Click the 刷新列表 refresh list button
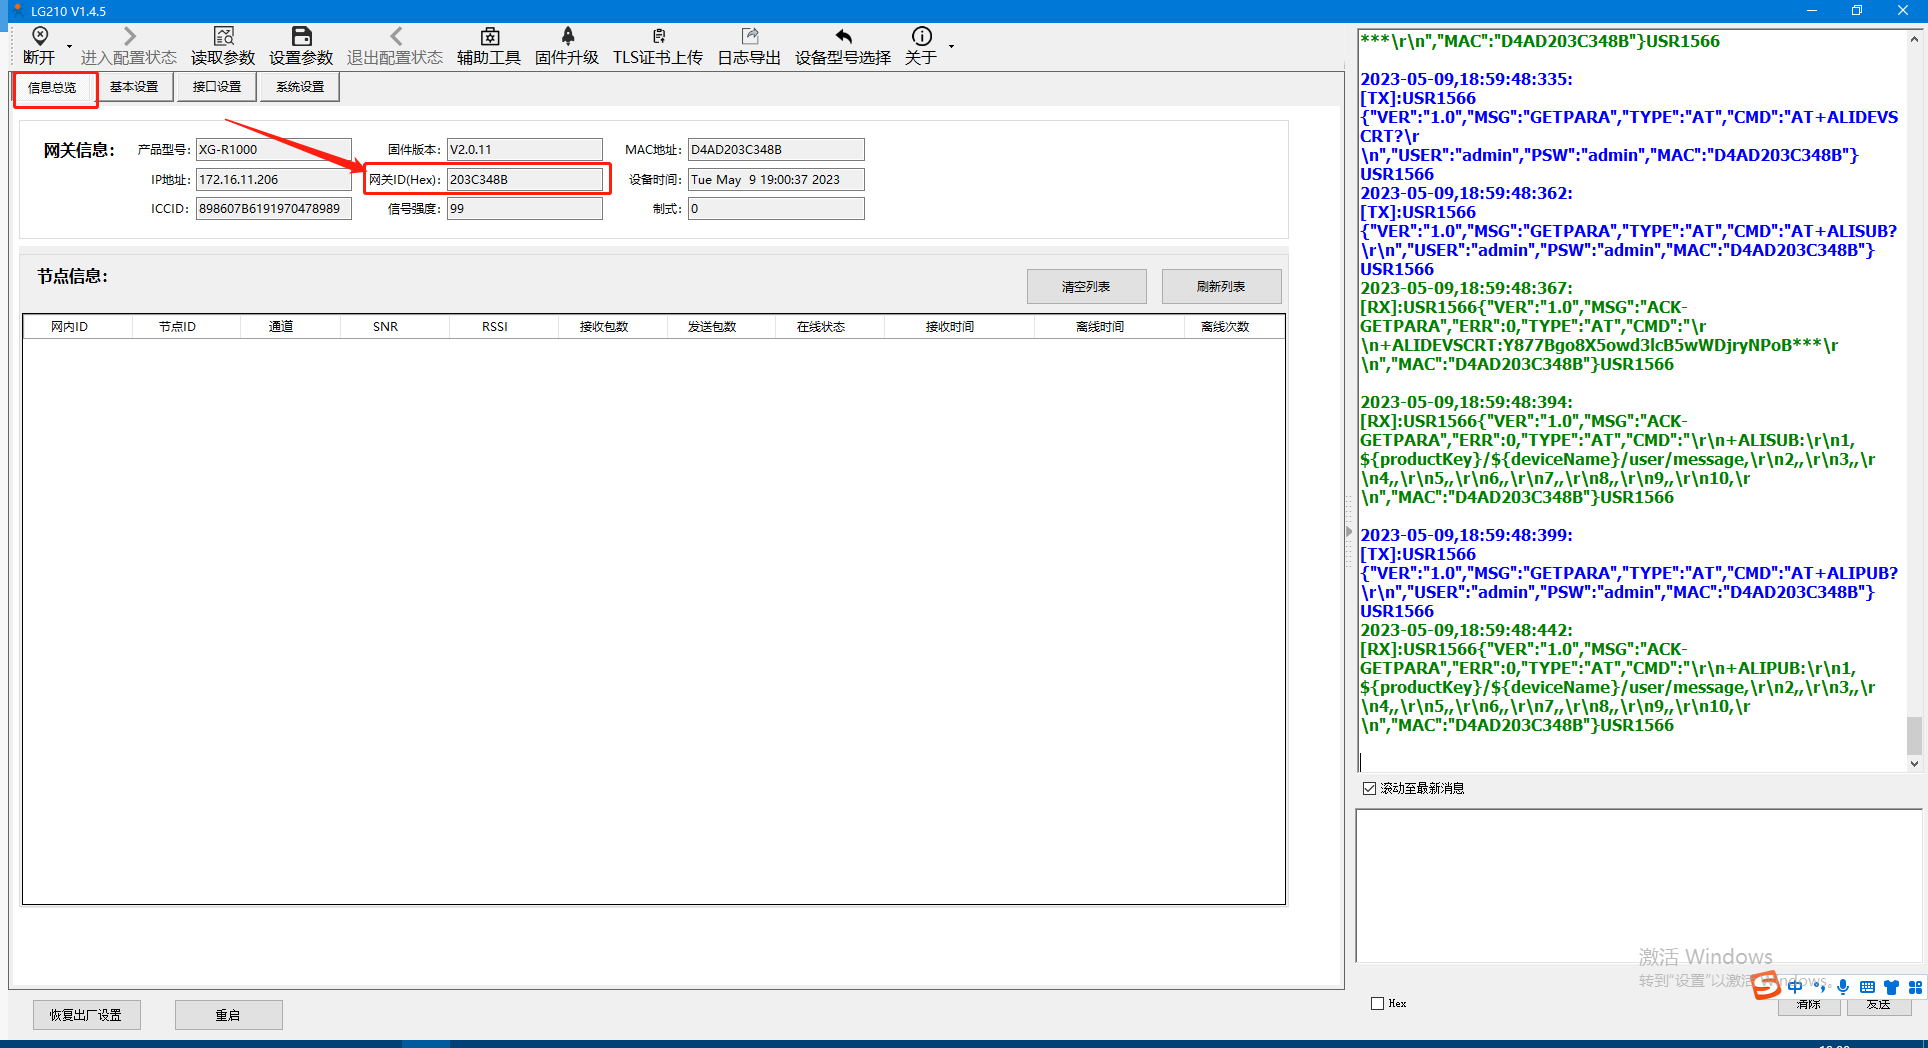This screenshot has height=1048, width=1928. pos(1221,286)
